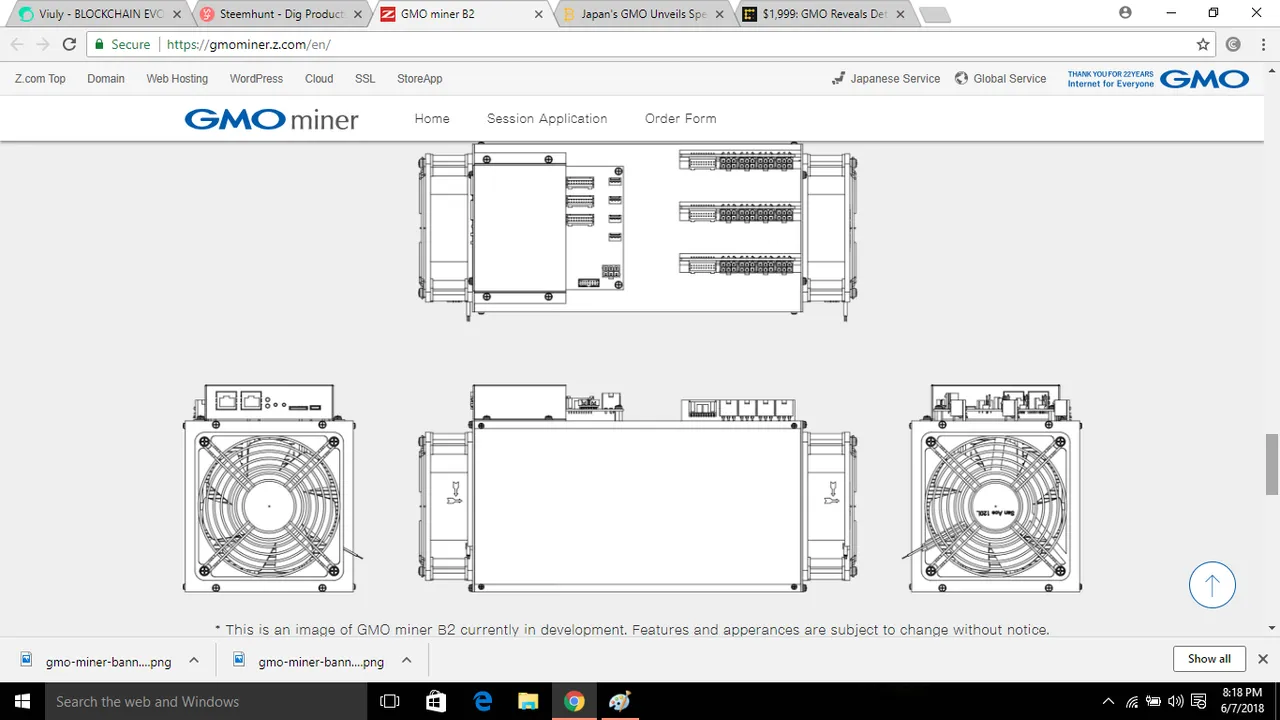1280x720 pixels.
Task: Click the GMO miner logo
Action: (271, 119)
